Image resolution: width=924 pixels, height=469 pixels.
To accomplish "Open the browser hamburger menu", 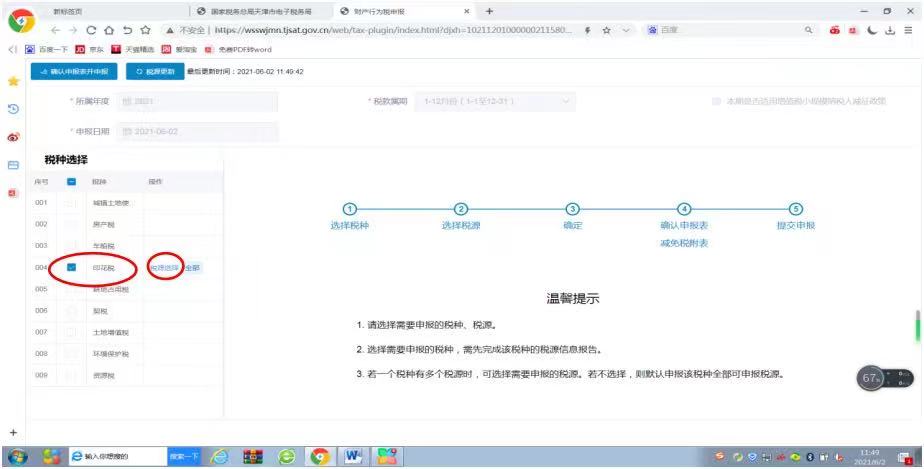I will pyautogui.click(x=908, y=30).
